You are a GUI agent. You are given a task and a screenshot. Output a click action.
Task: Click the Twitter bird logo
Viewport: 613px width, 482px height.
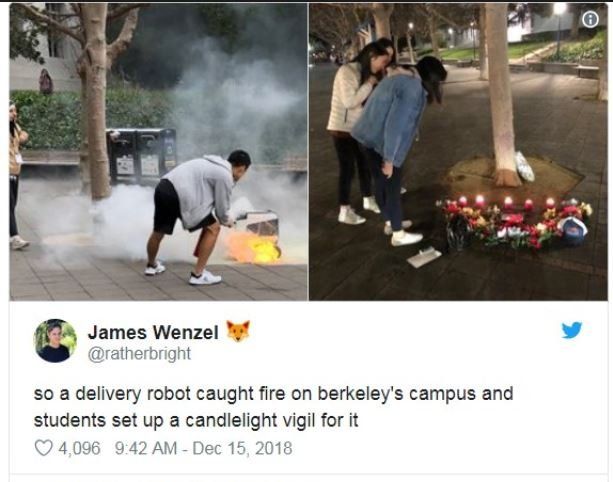point(572,330)
